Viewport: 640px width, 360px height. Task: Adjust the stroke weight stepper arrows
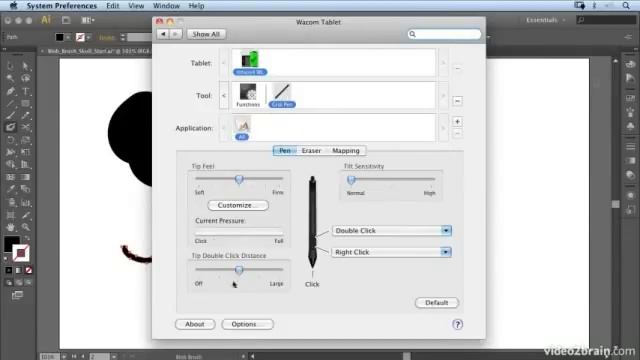click(x=122, y=37)
